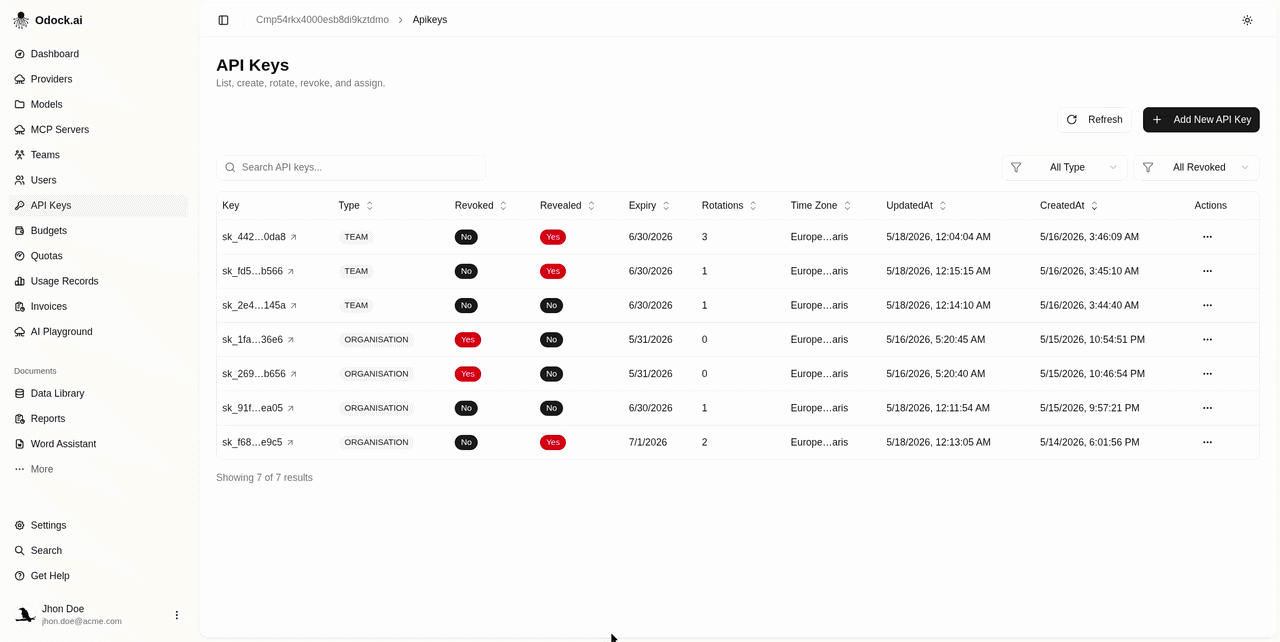
Task: Sort by the Revoked column
Action: (481, 205)
